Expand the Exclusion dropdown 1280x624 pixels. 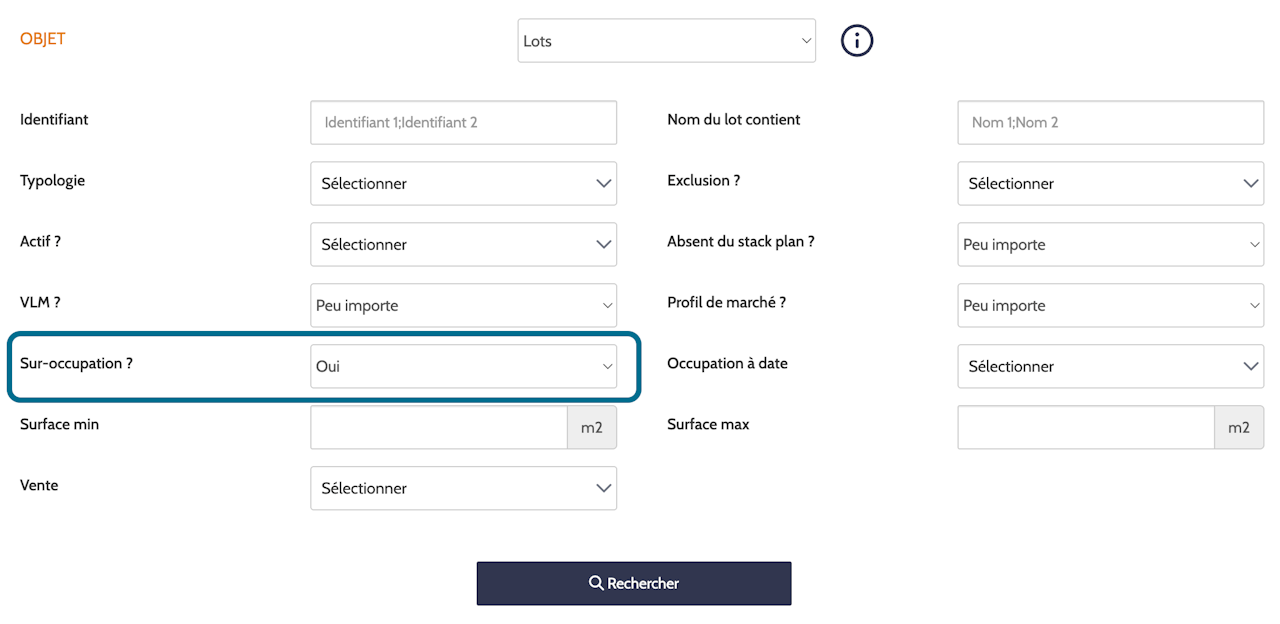[x=1110, y=183]
